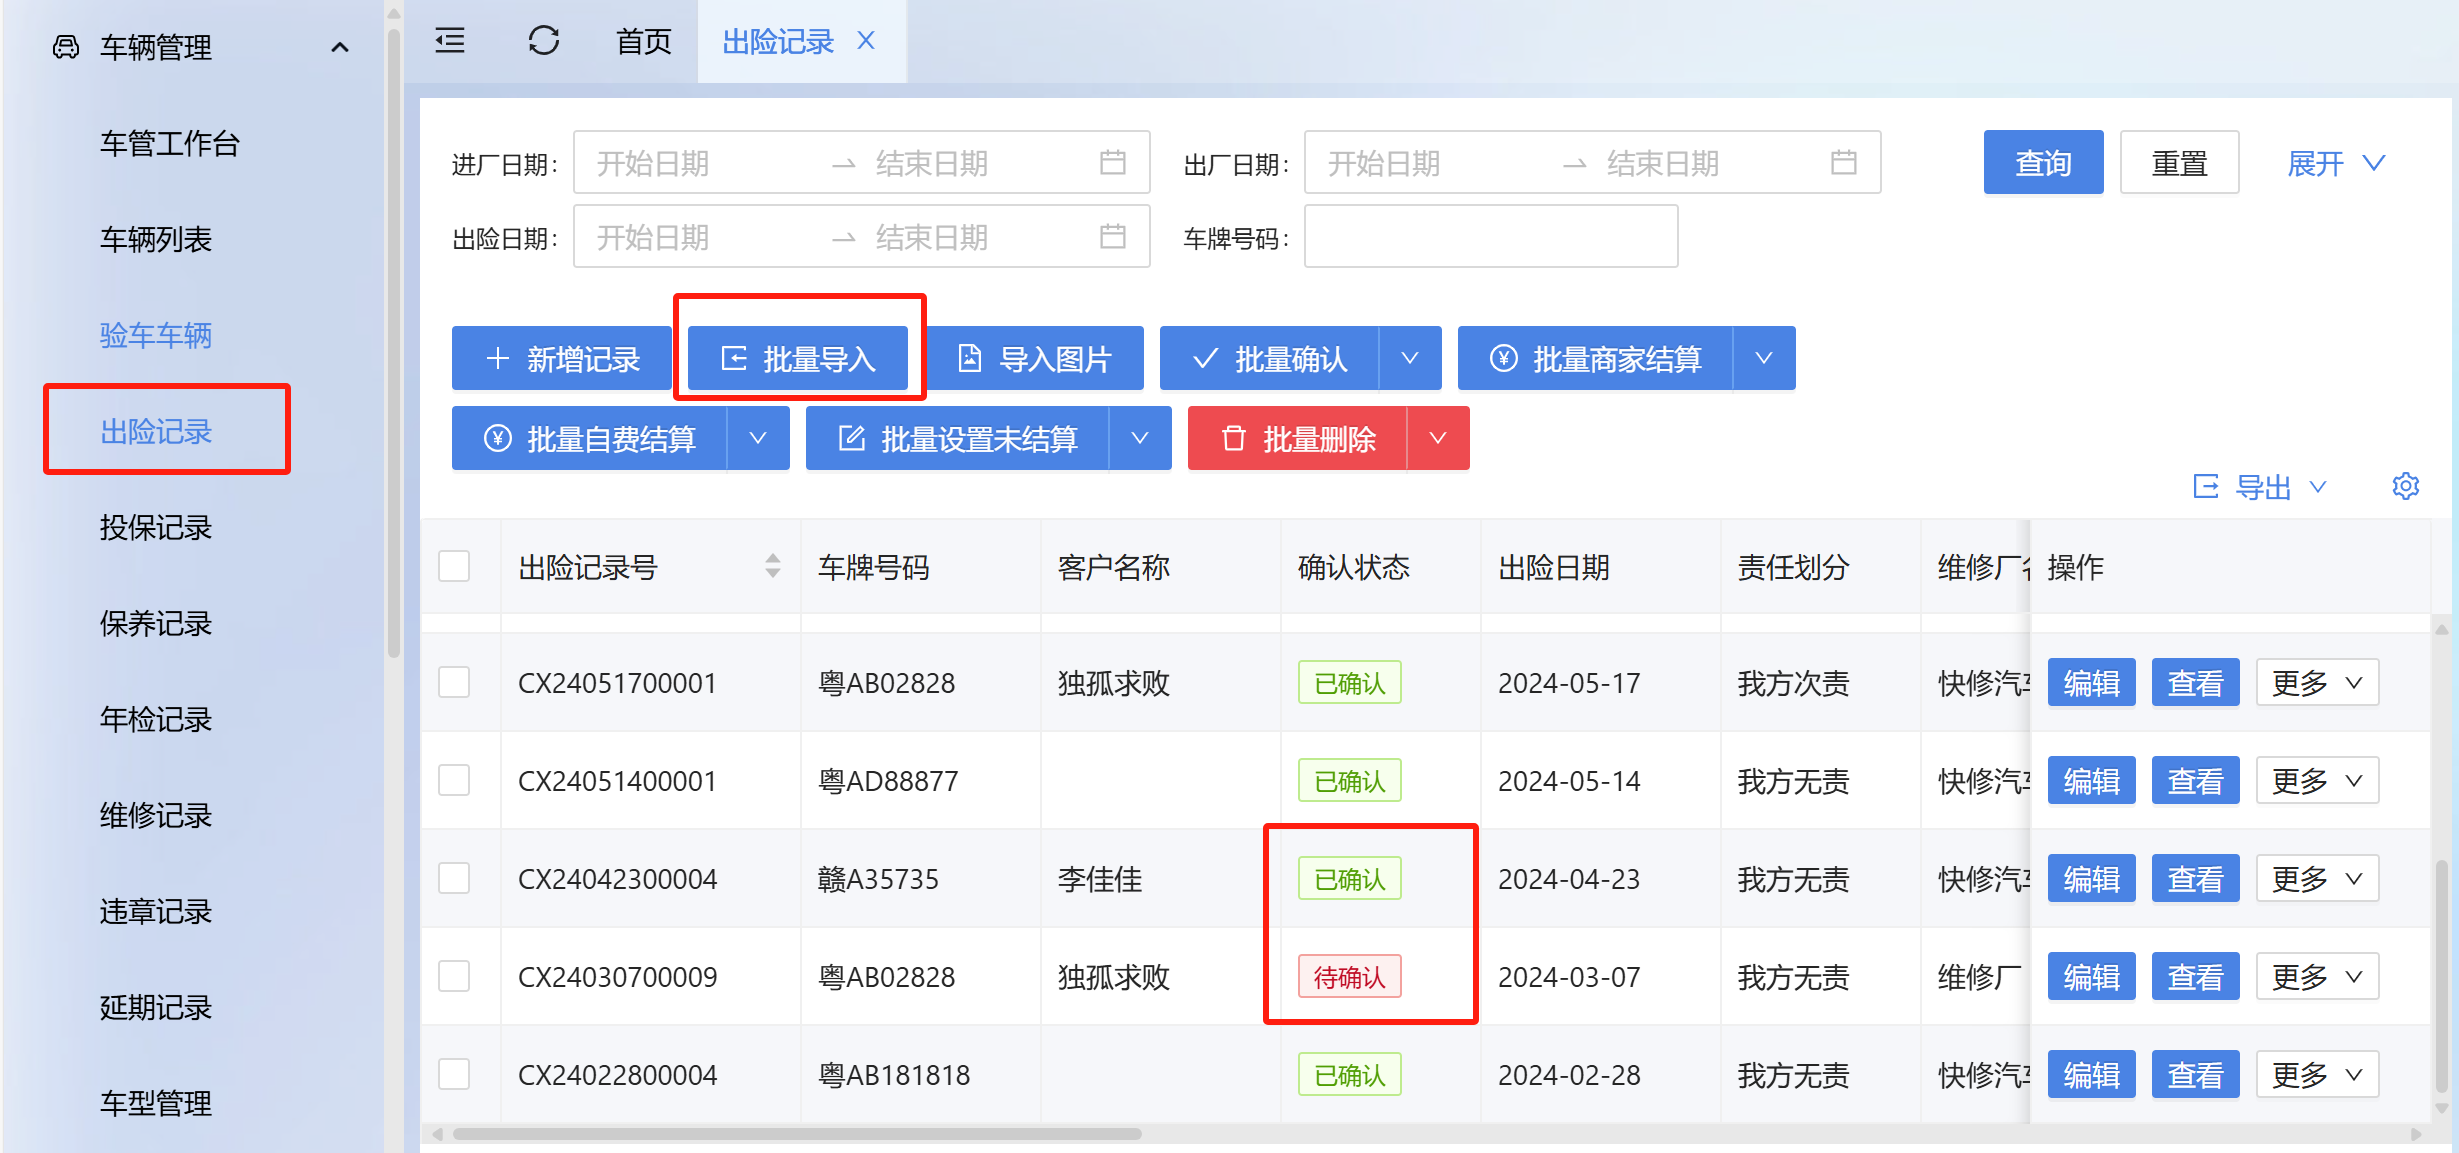Select checkbox for record CX24030700009
This screenshot has height=1153, width=2459.
coord(454,976)
